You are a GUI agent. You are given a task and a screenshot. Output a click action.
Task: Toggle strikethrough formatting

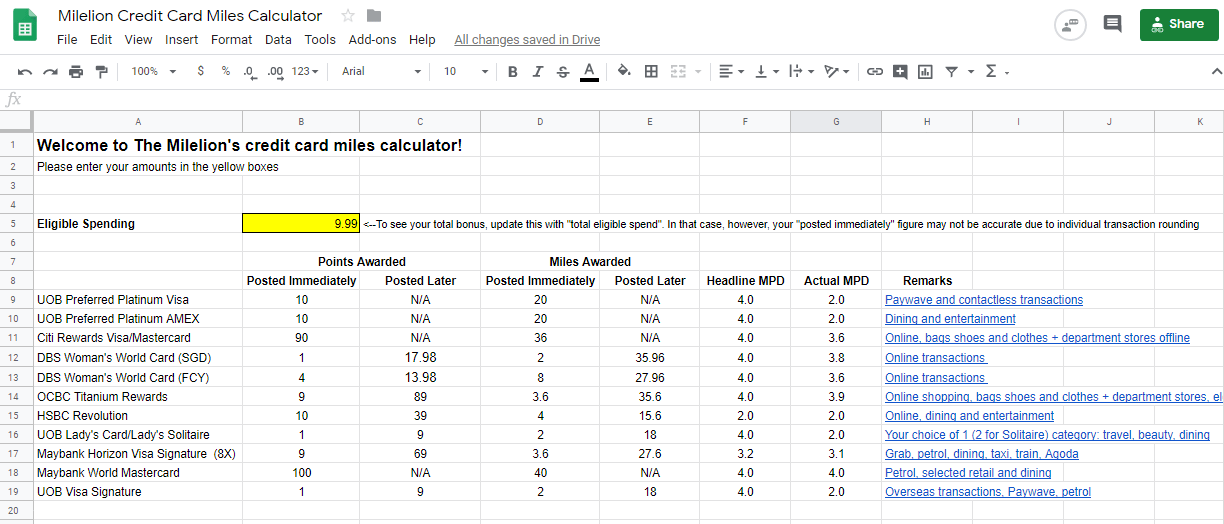[563, 72]
